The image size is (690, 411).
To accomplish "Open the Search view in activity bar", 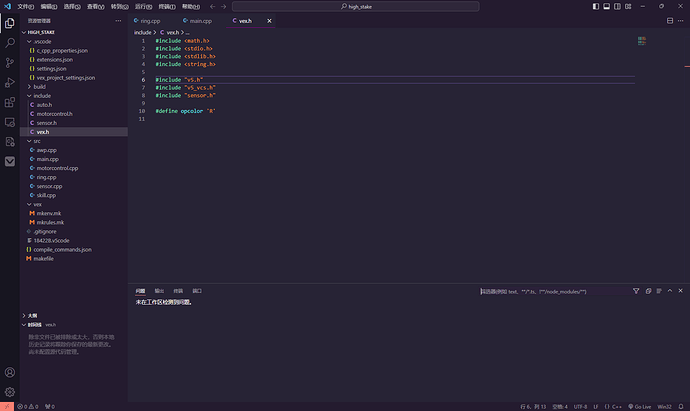I will [10, 42].
